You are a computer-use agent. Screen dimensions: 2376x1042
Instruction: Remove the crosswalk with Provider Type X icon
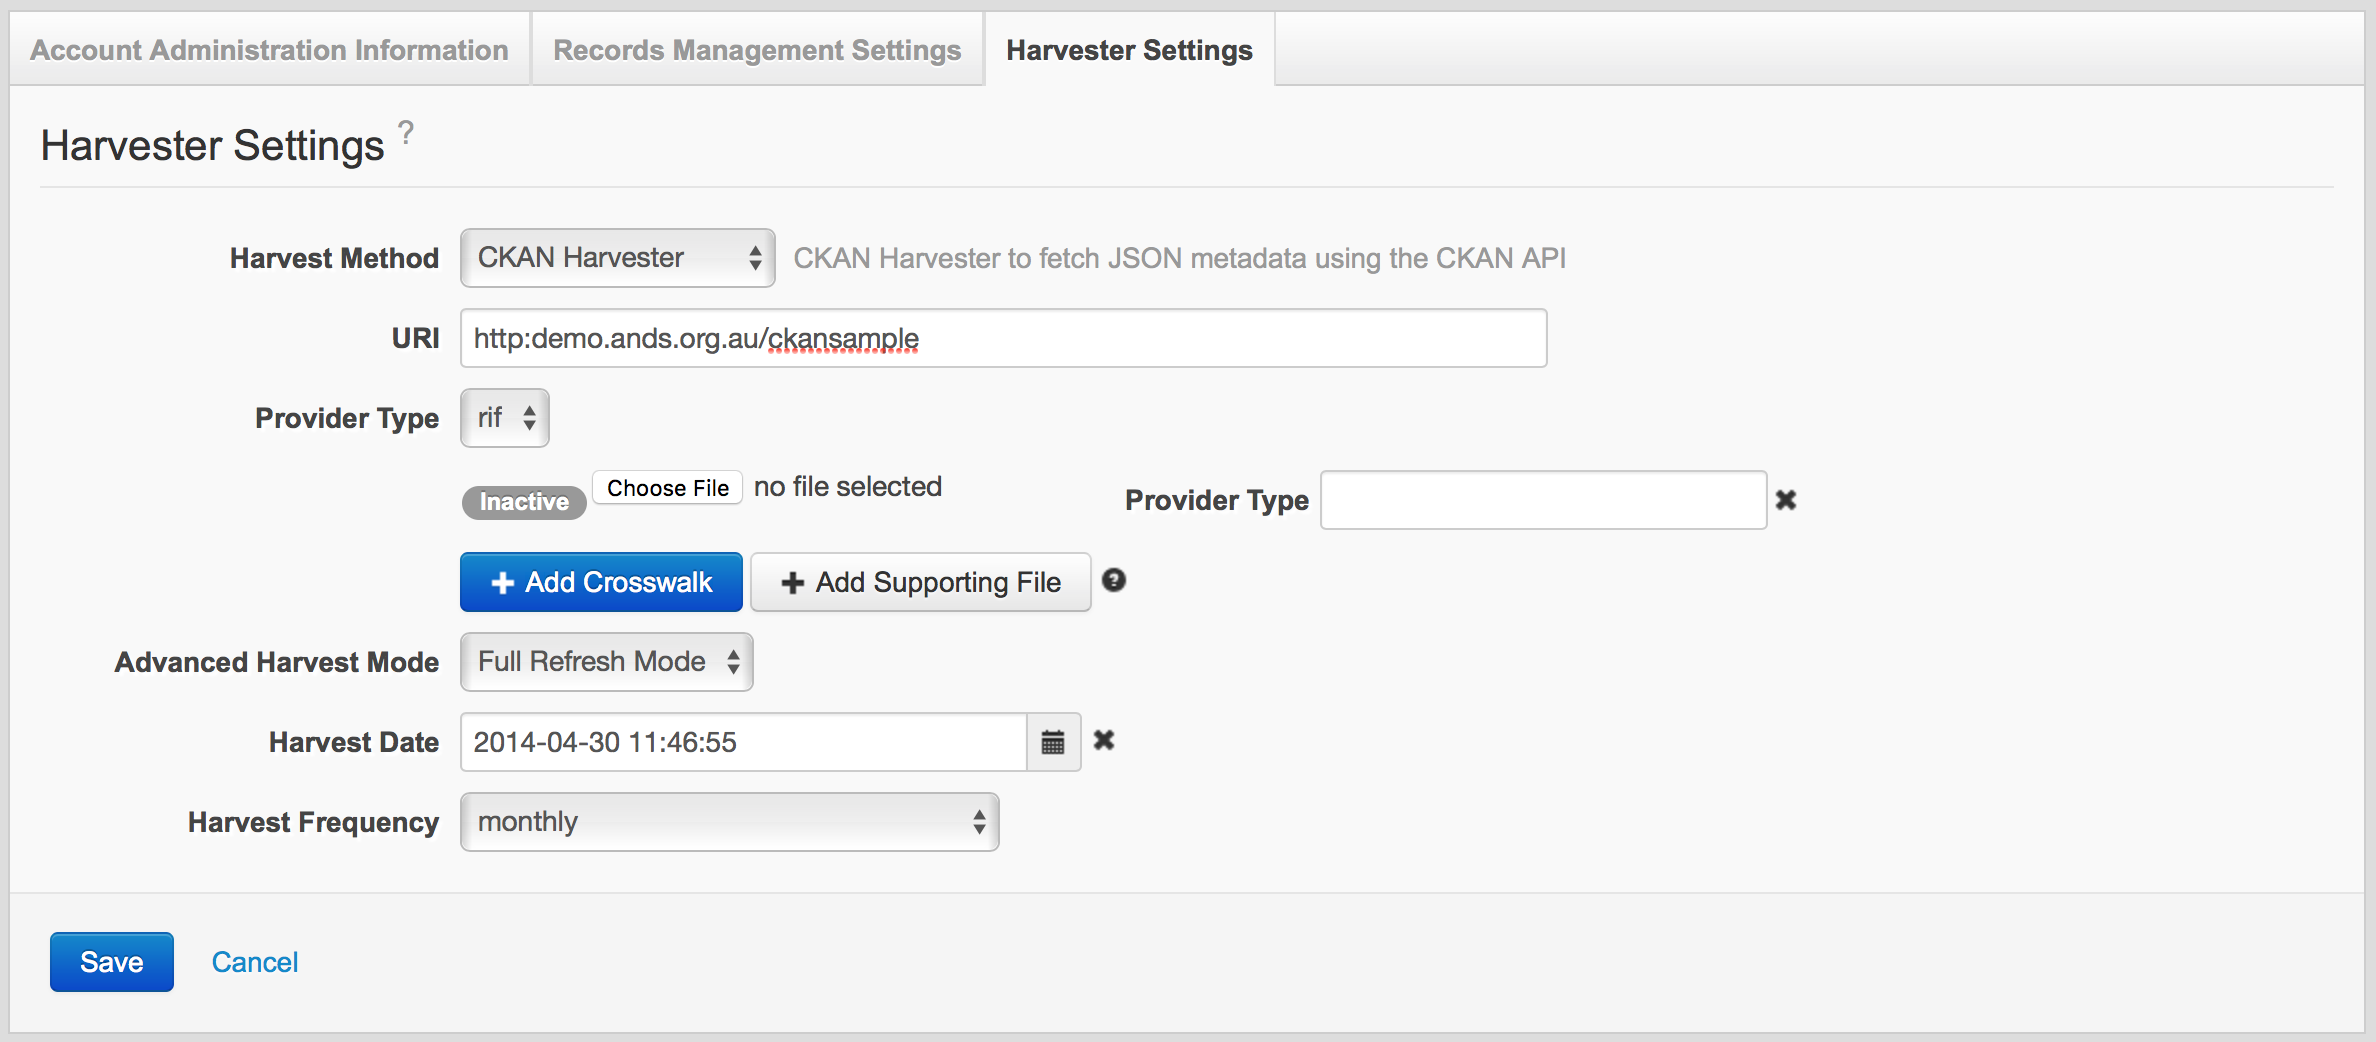(x=1786, y=500)
